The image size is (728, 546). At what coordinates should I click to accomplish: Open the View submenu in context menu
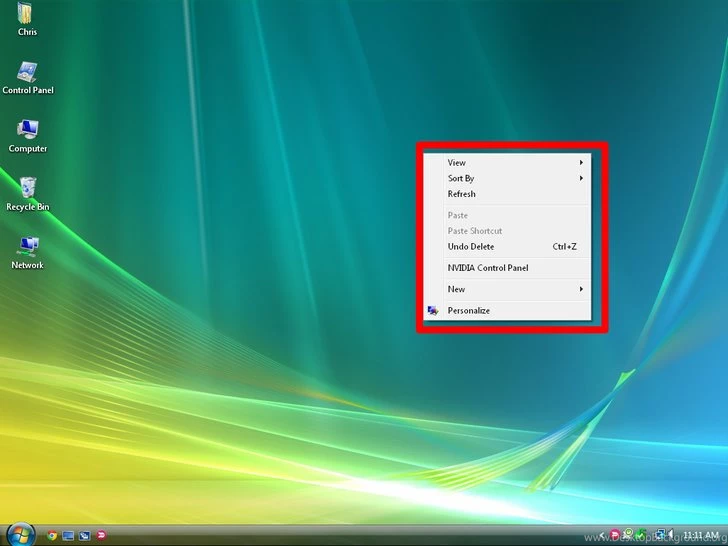[x=507, y=162]
